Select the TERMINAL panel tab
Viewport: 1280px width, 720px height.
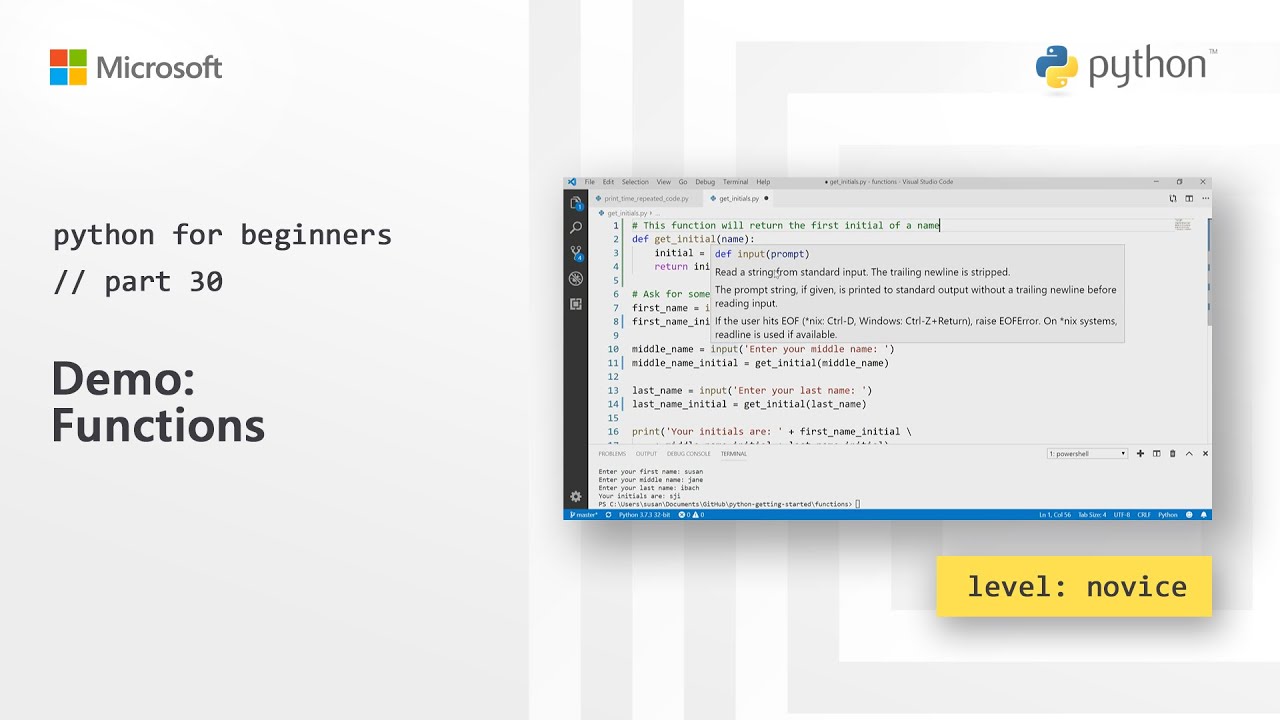point(734,454)
